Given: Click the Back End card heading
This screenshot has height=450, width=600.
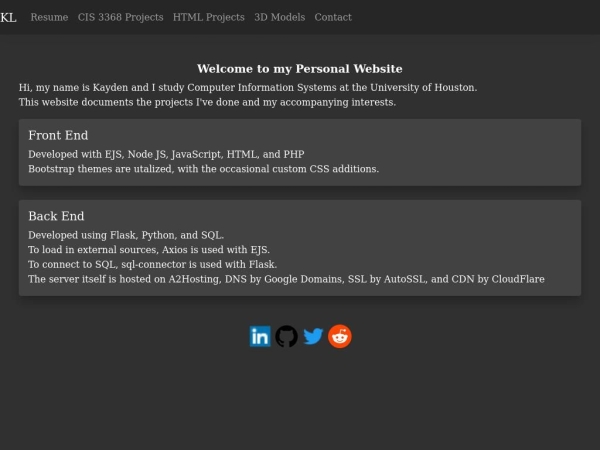Looking at the screenshot, I should pyautogui.click(x=56, y=216).
